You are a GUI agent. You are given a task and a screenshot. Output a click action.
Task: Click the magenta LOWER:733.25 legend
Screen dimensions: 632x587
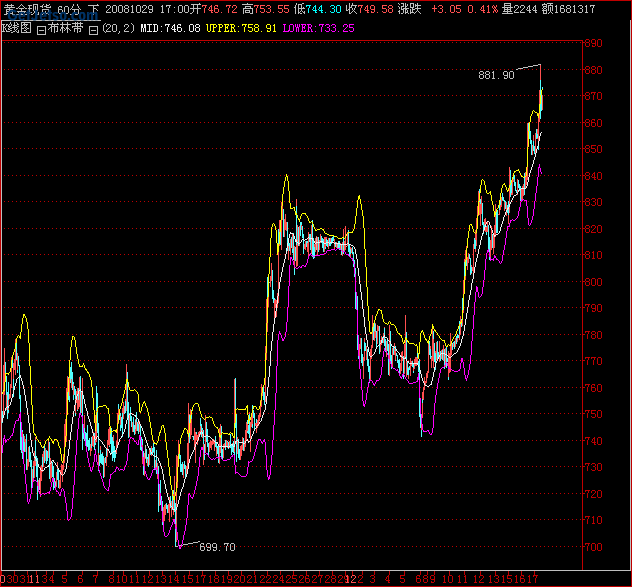(318, 28)
